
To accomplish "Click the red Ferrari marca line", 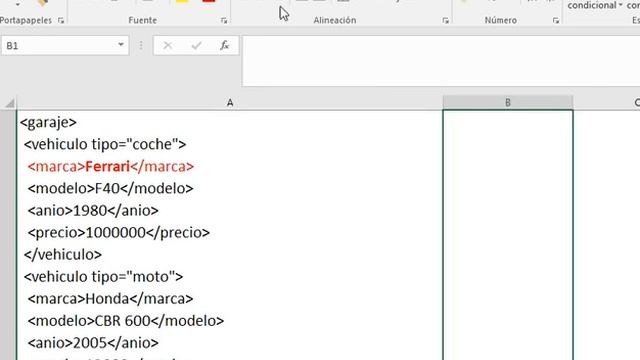I will [111, 166].
